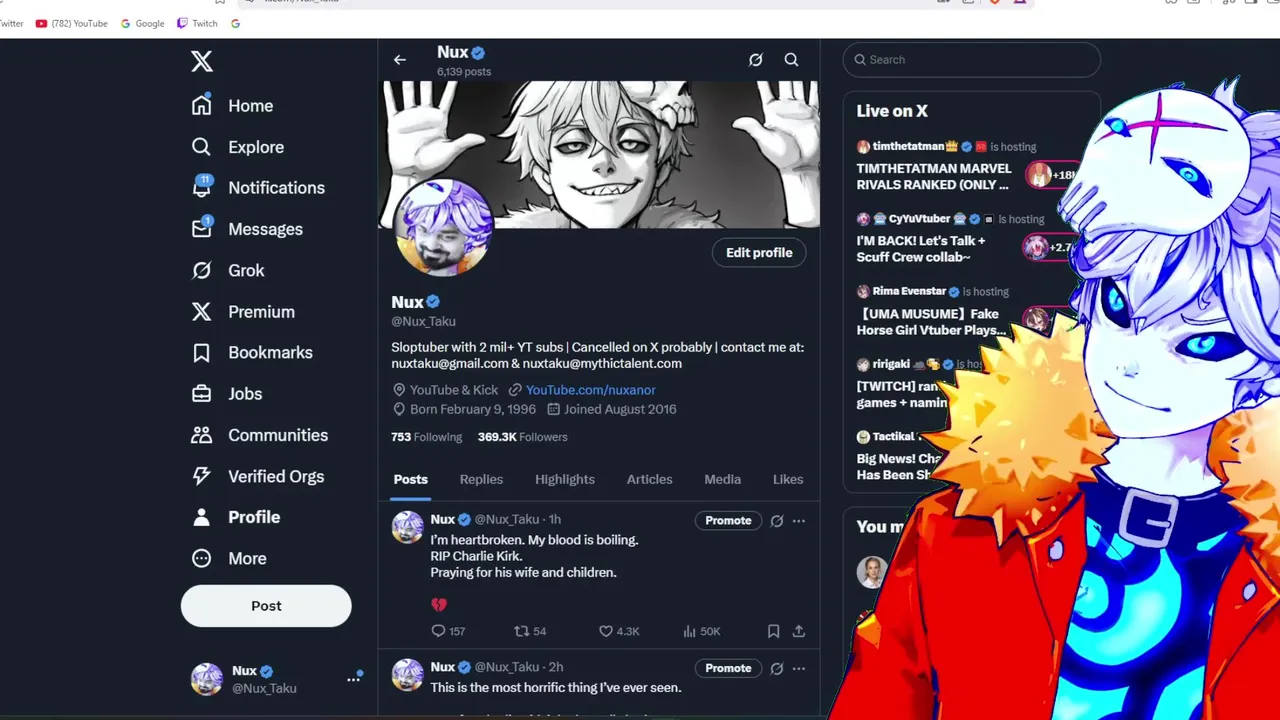Like the RIP Charlie Kirk post
This screenshot has height=720, width=1280.
click(619, 631)
